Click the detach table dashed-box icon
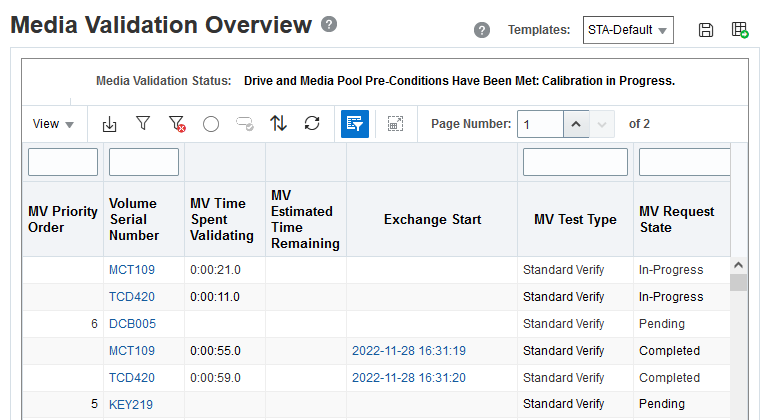The width and height of the screenshot is (770, 420). [x=395, y=124]
